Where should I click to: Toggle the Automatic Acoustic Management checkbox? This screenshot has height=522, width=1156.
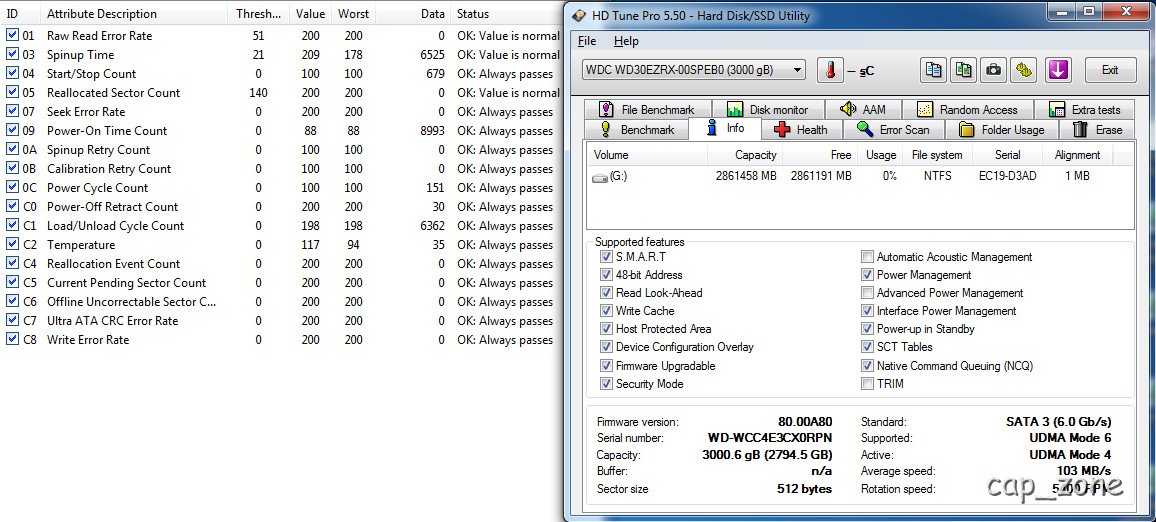(867, 257)
